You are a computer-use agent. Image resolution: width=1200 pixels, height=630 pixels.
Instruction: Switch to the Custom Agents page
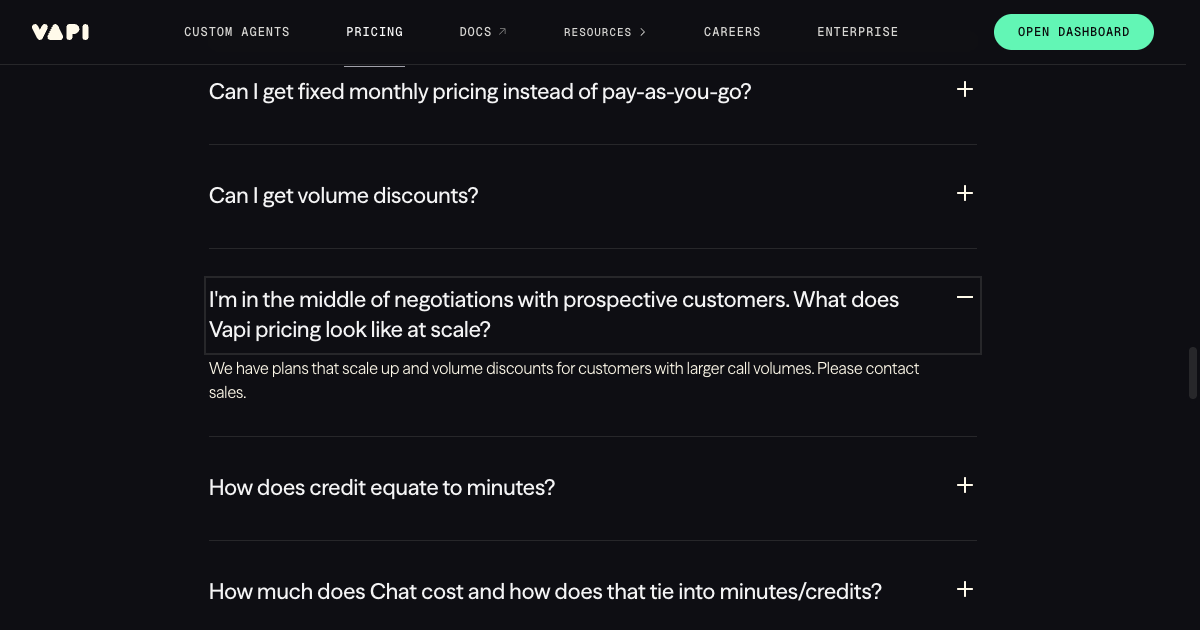point(237,31)
